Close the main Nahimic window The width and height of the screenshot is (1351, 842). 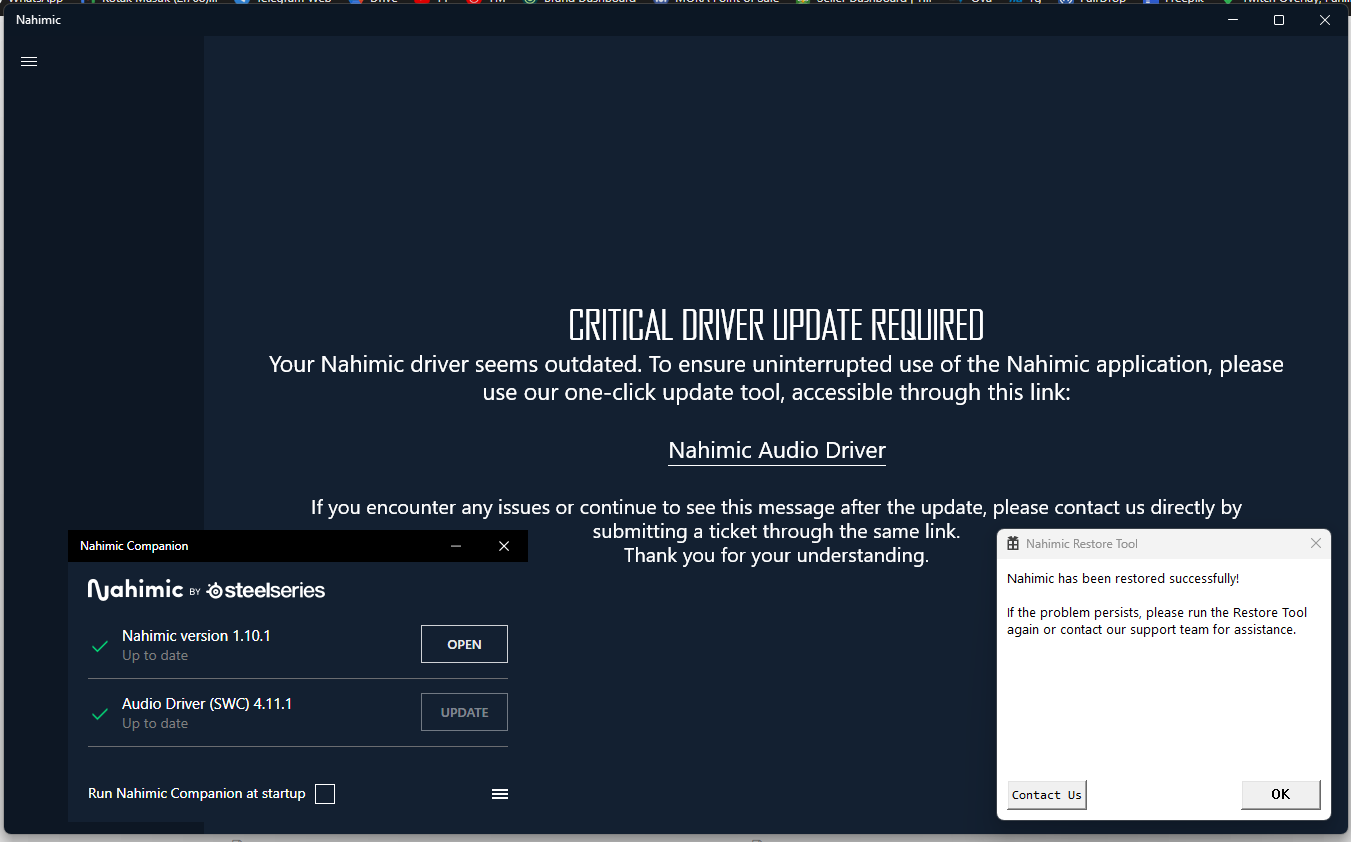(1324, 20)
